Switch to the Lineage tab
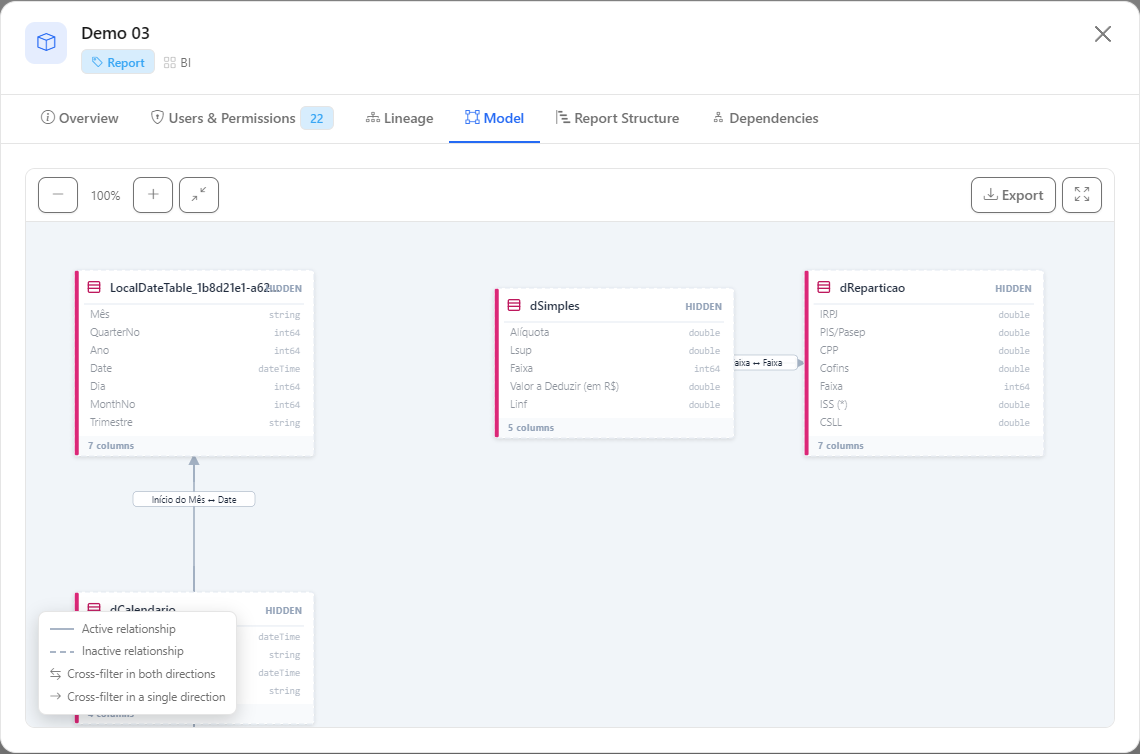 click(x=399, y=118)
